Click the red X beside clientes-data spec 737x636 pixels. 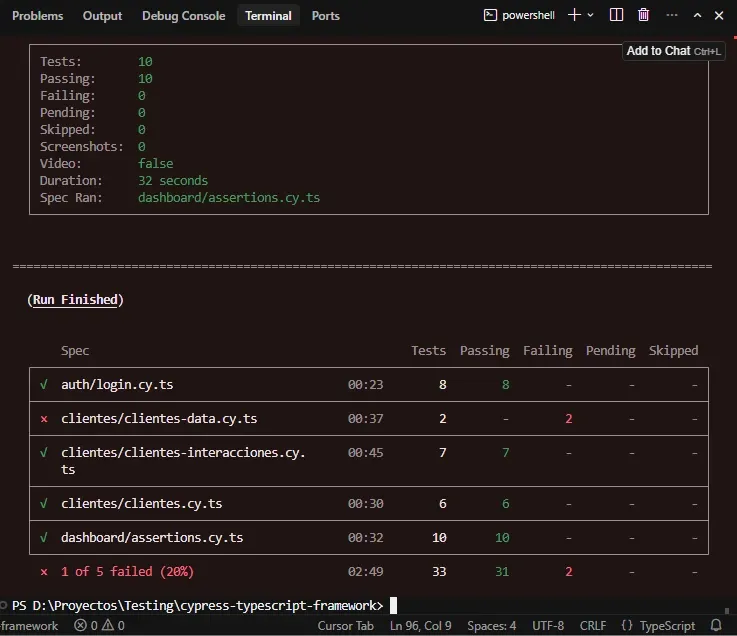point(44,419)
